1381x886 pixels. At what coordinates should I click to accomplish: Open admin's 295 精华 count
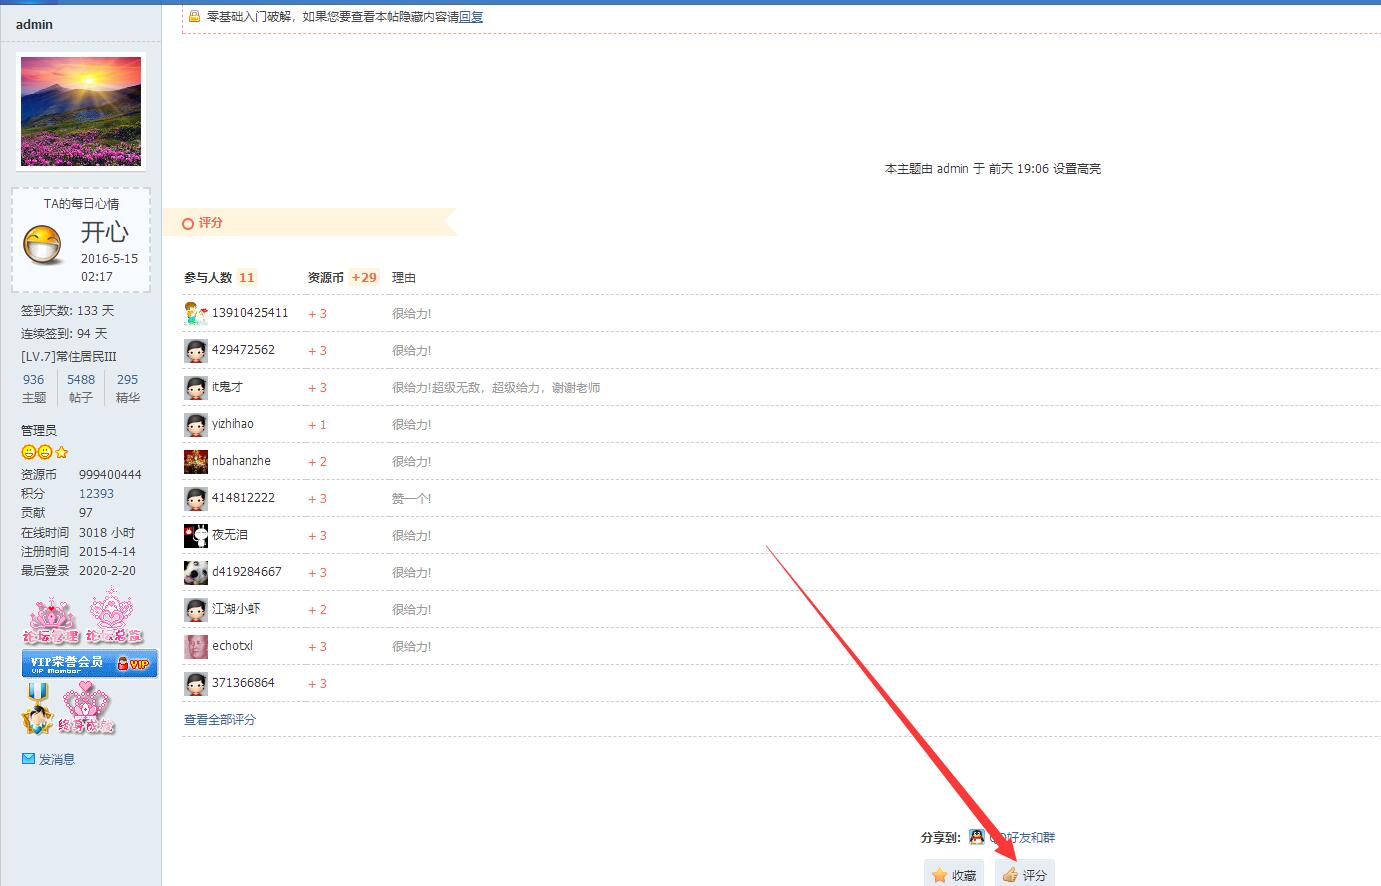click(128, 380)
